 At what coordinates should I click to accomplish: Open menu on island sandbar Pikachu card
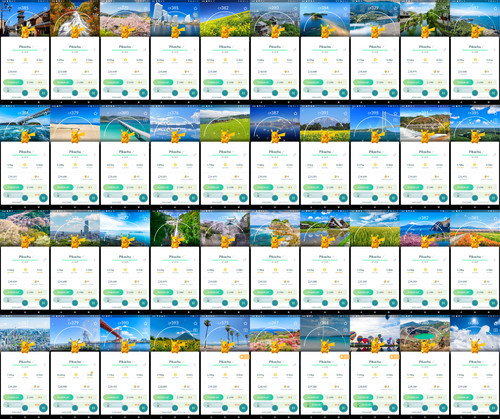343,93
